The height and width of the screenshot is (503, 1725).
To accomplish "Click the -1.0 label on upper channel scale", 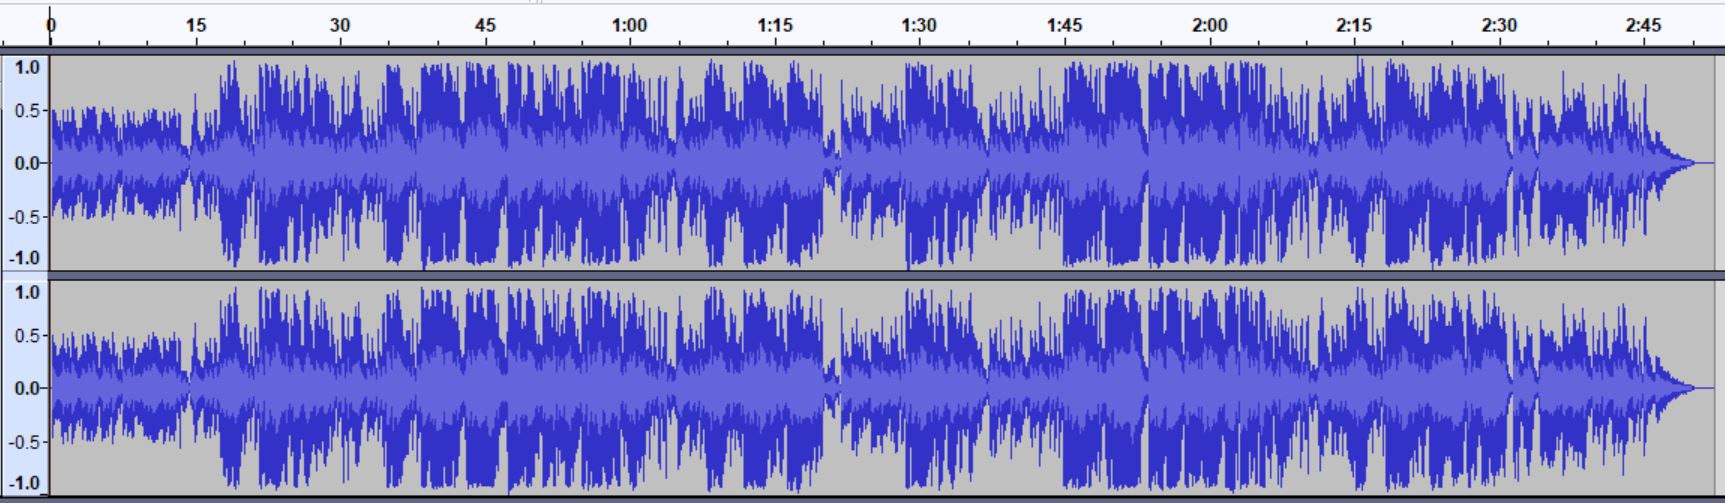I will pos(25,257).
